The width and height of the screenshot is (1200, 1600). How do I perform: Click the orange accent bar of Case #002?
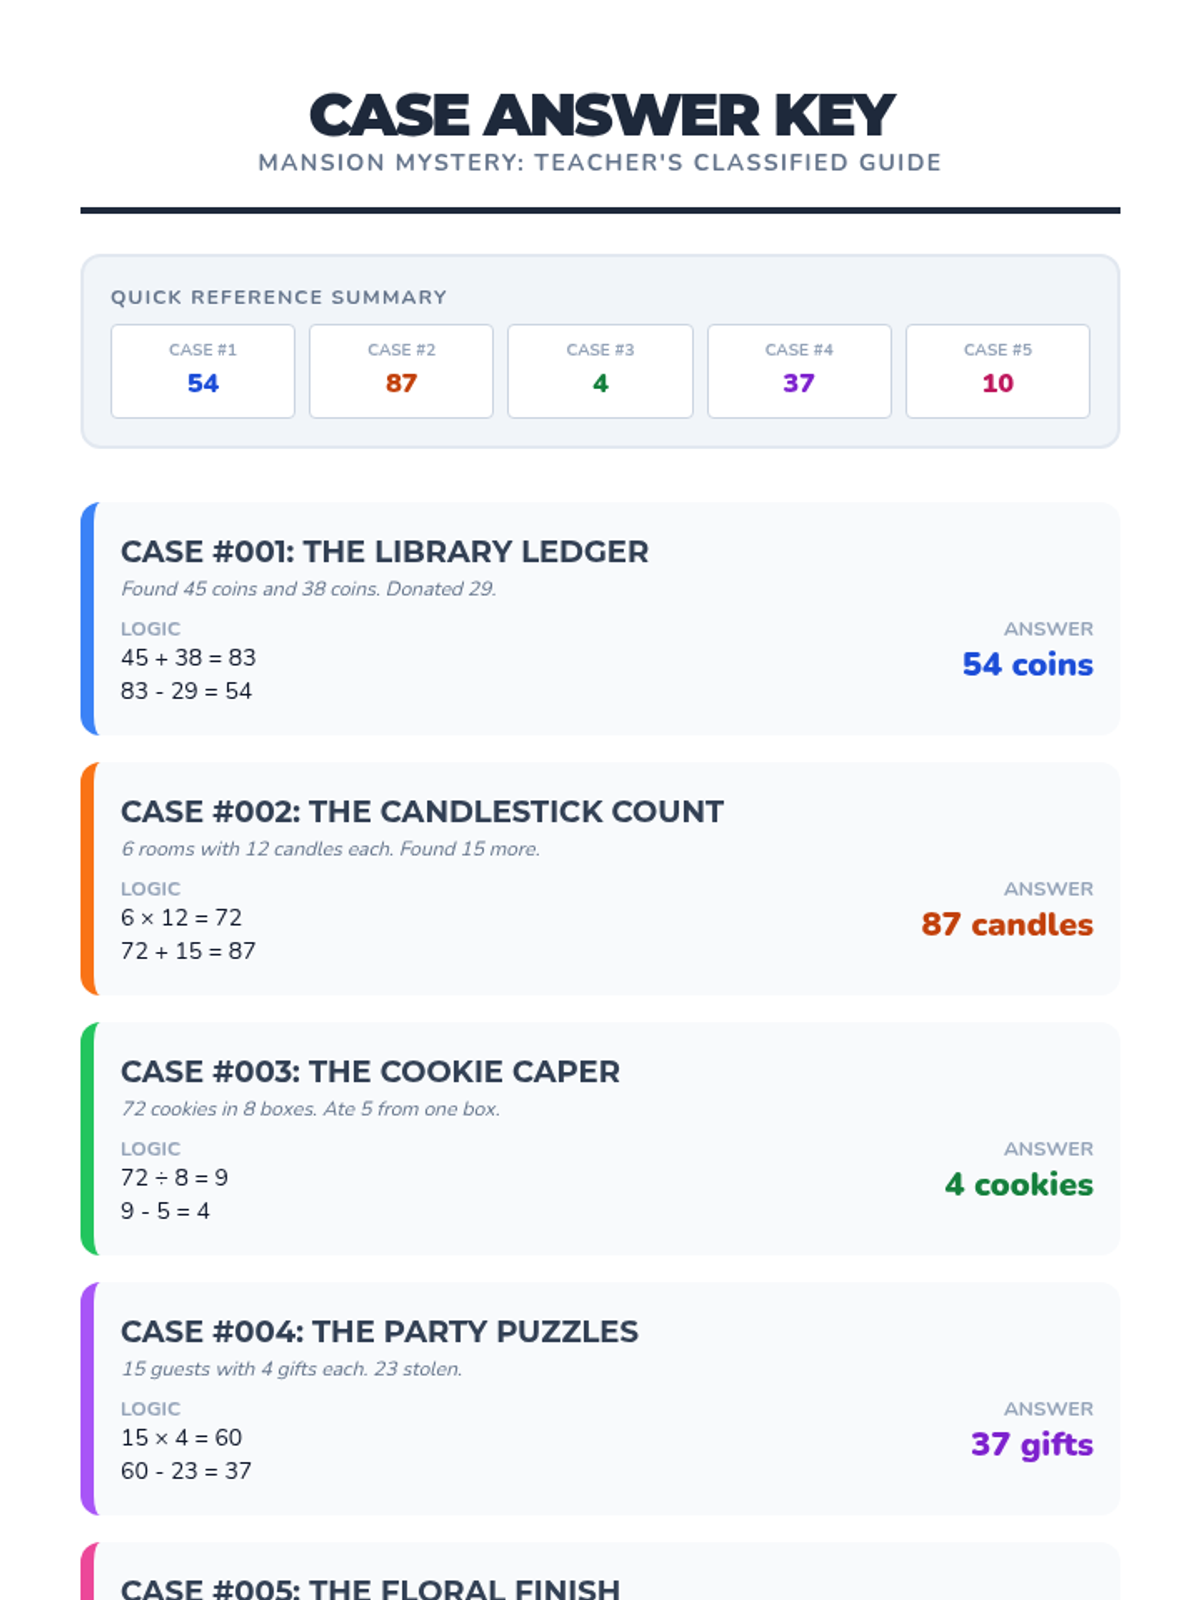tap(87, 879)
